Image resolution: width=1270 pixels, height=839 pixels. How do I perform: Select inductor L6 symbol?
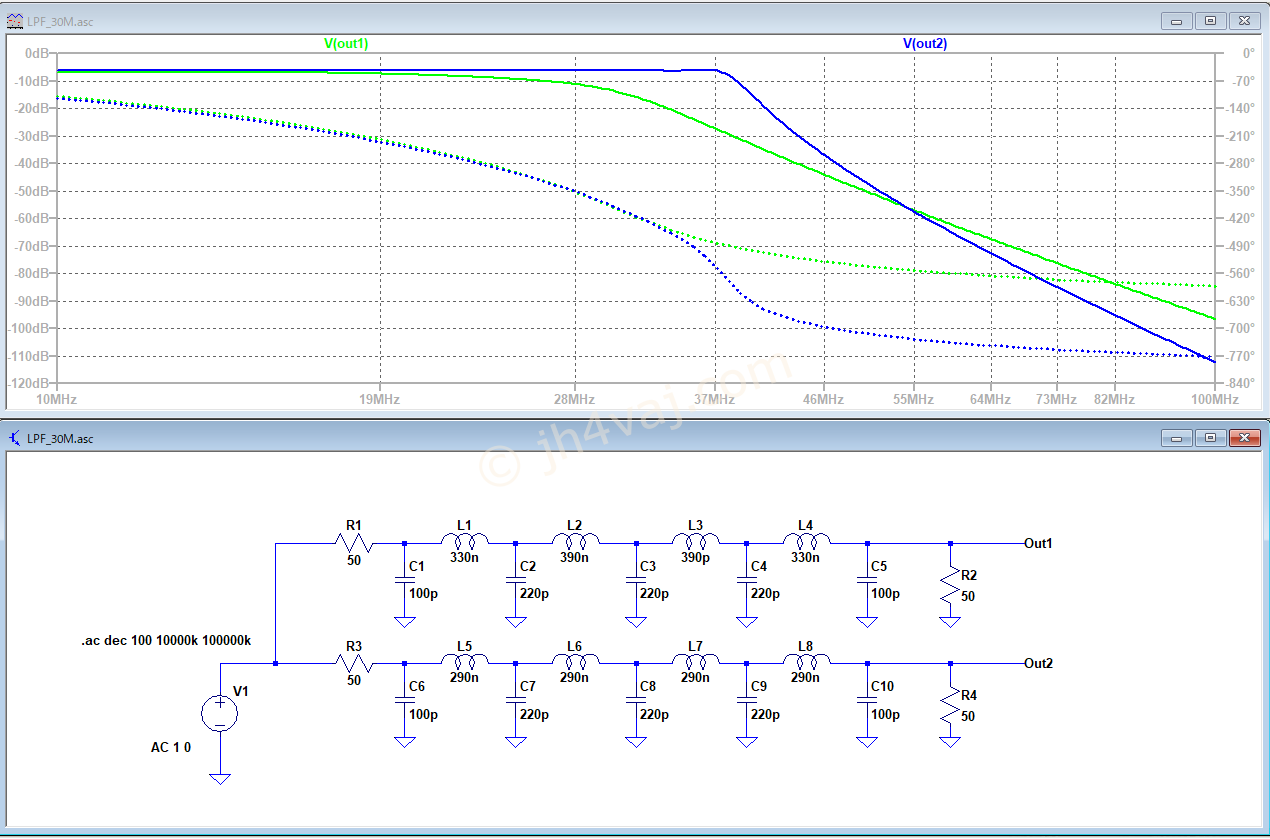575,662
